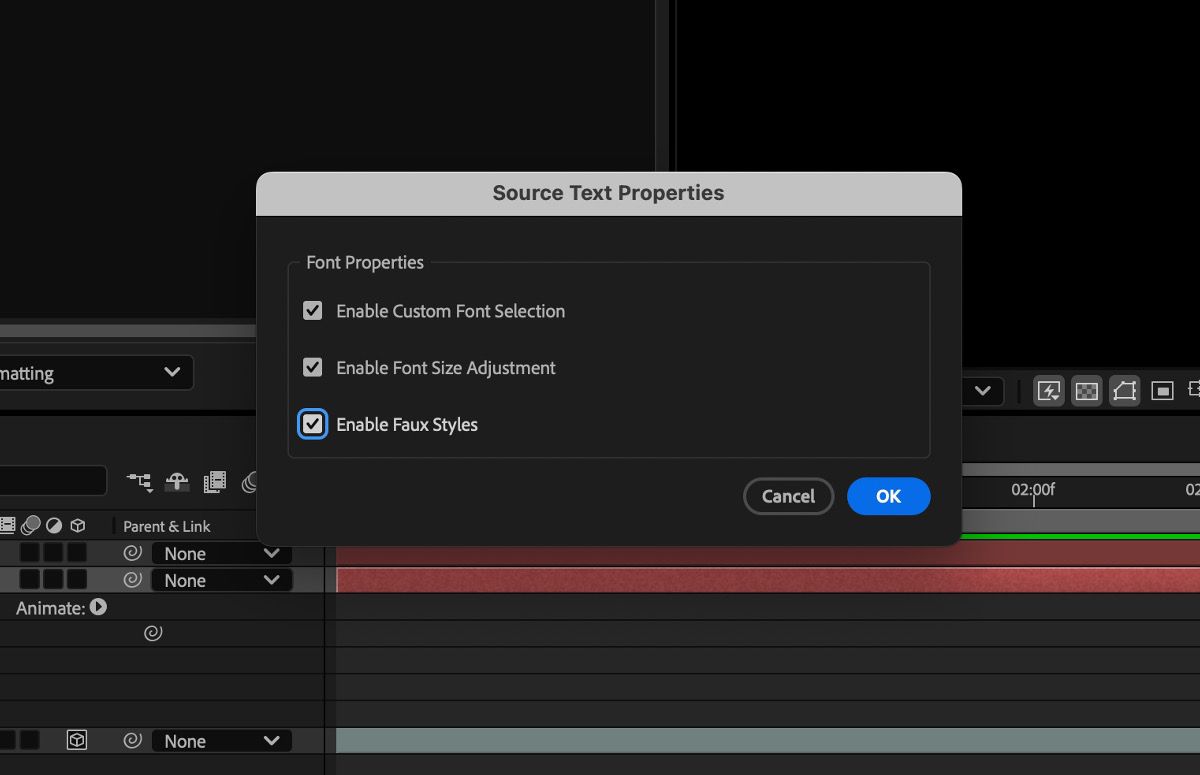
Task: Enable the Shy layers toggle
Action: (x=177, y=482)
